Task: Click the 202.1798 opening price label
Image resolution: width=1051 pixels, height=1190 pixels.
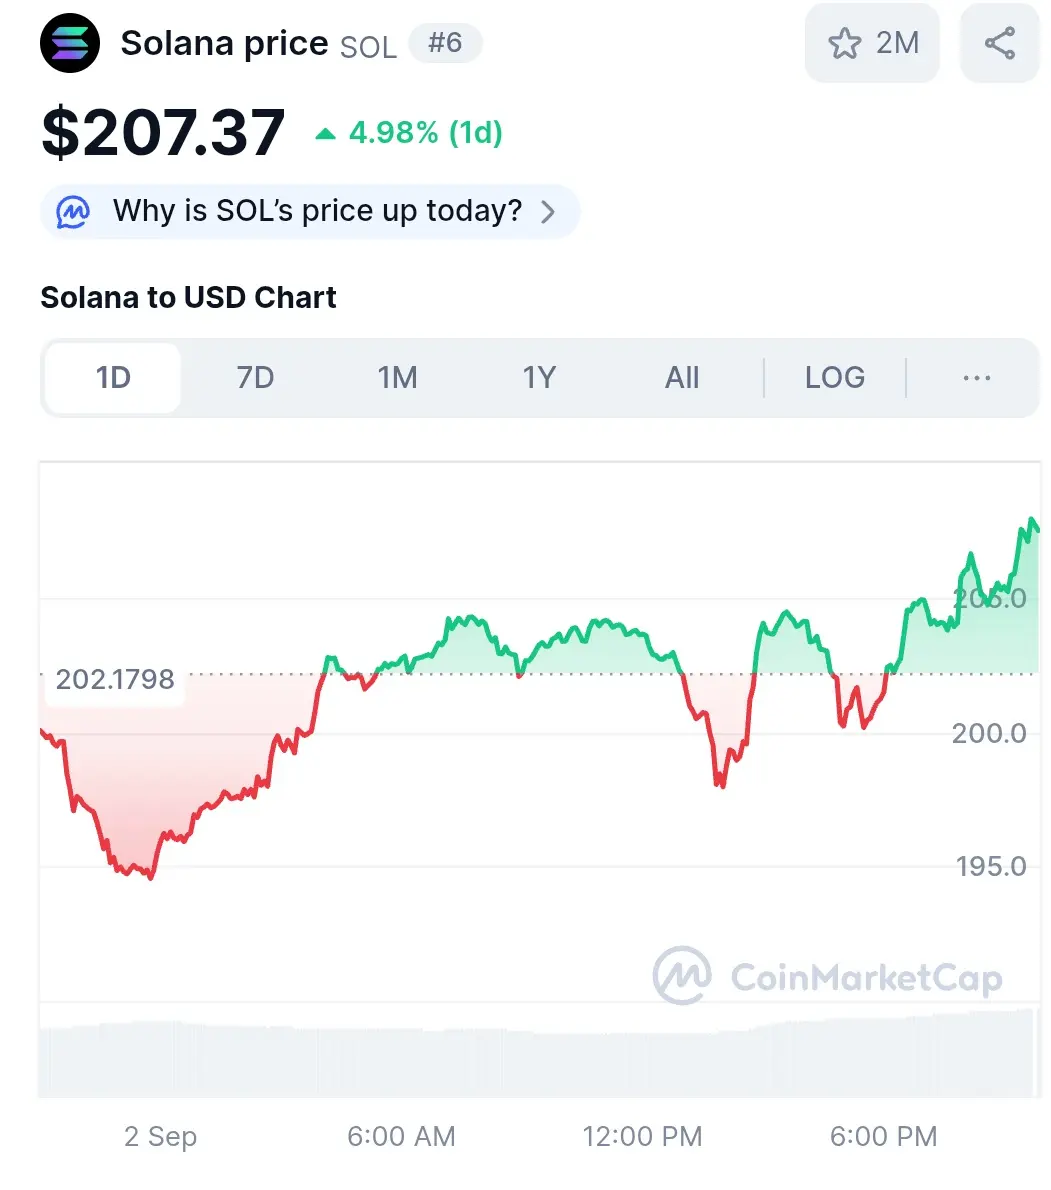Action: click(x=115, y=679)
